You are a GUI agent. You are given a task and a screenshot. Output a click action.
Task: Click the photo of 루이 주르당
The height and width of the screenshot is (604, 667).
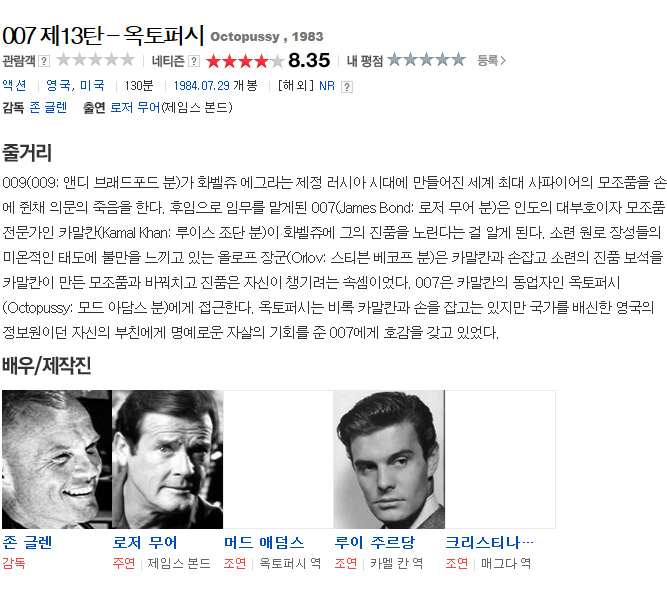pyautogui.click(x=389, y=459)
